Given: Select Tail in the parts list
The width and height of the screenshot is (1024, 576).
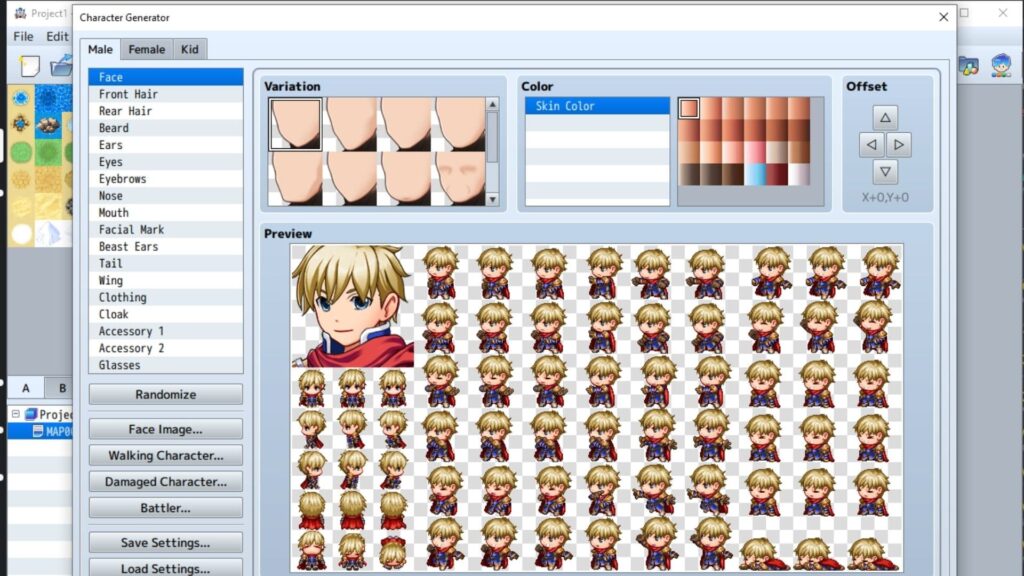Looking at the screenshot, I should 166,264.
